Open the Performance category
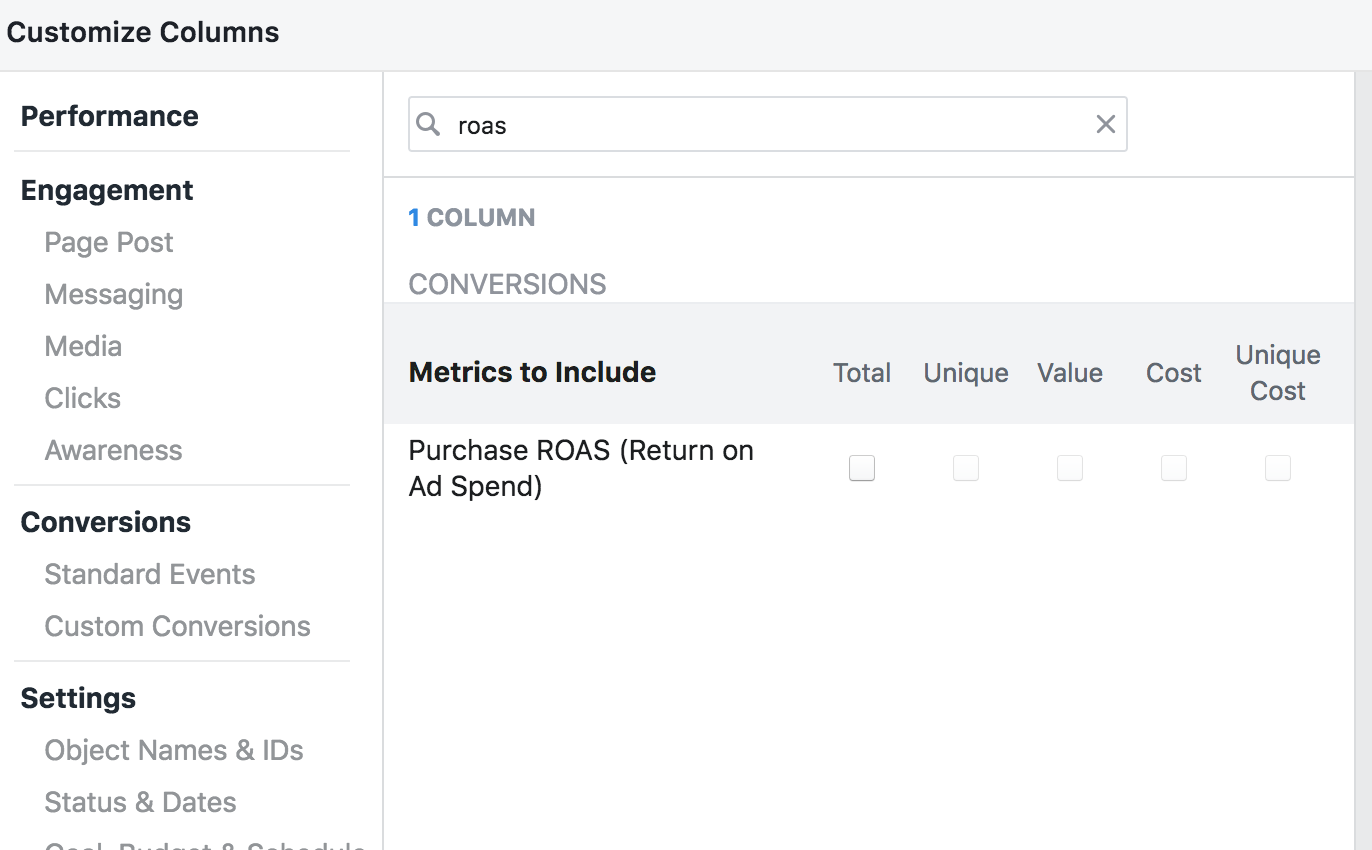The width and height of the screenshot is (1372, 850). pos(109,116)
